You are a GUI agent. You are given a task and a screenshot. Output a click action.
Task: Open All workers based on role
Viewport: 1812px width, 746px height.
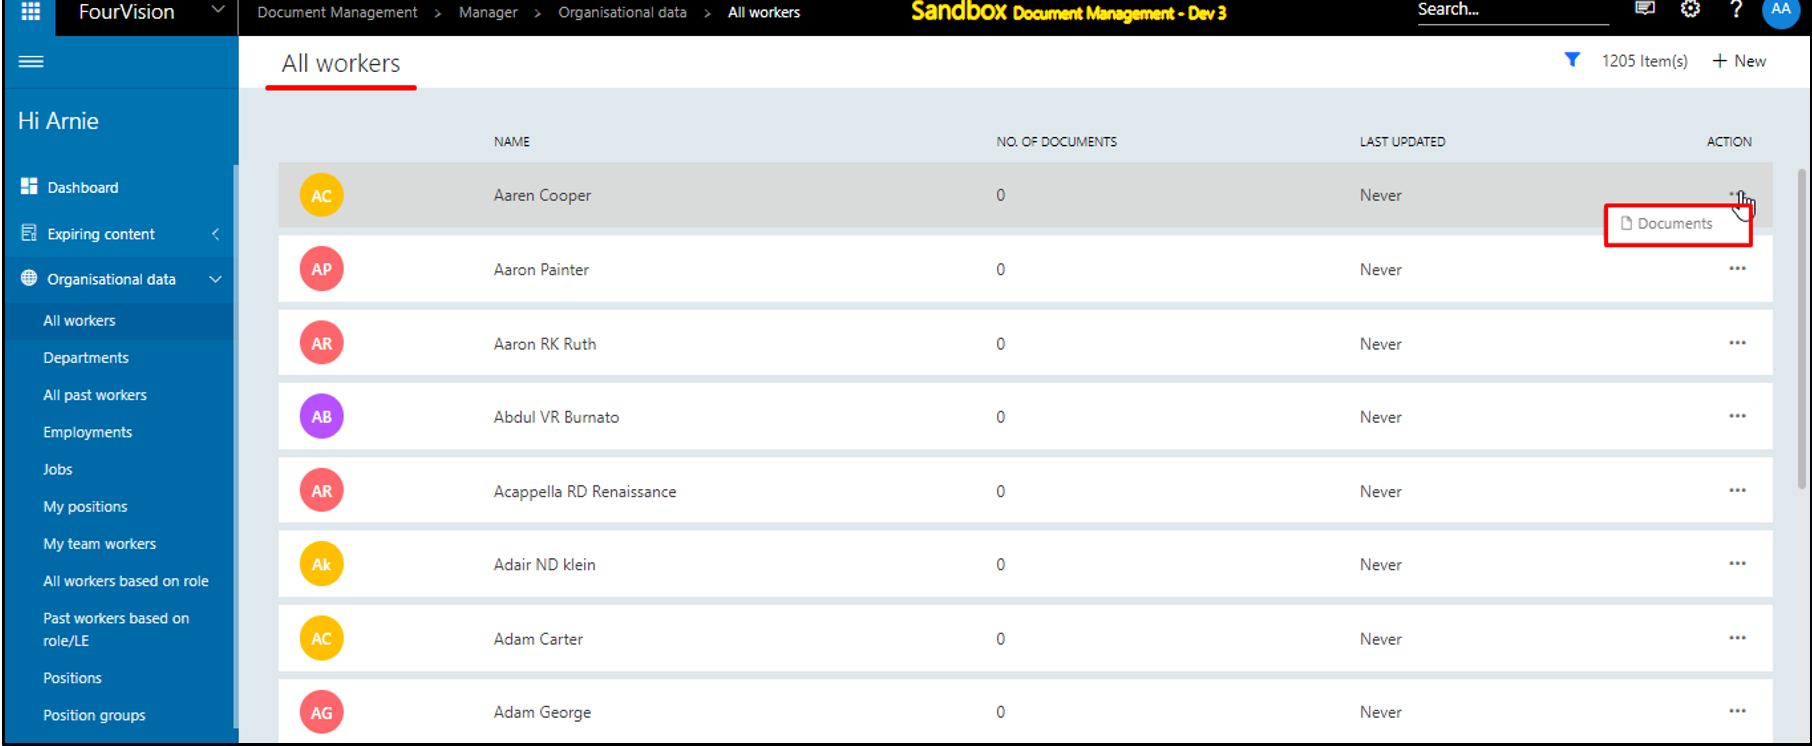126,580
